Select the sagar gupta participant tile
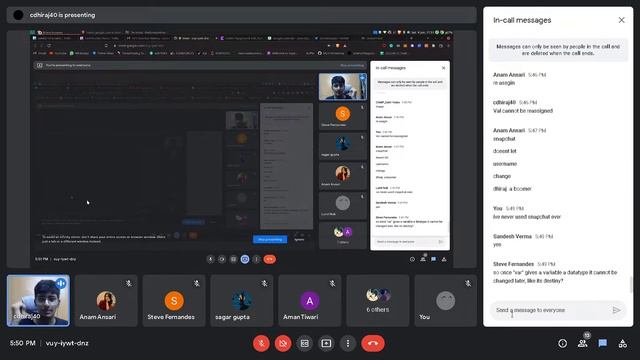Screen dimensions: 640x360 pyautogui.click(x=242, y=300)
